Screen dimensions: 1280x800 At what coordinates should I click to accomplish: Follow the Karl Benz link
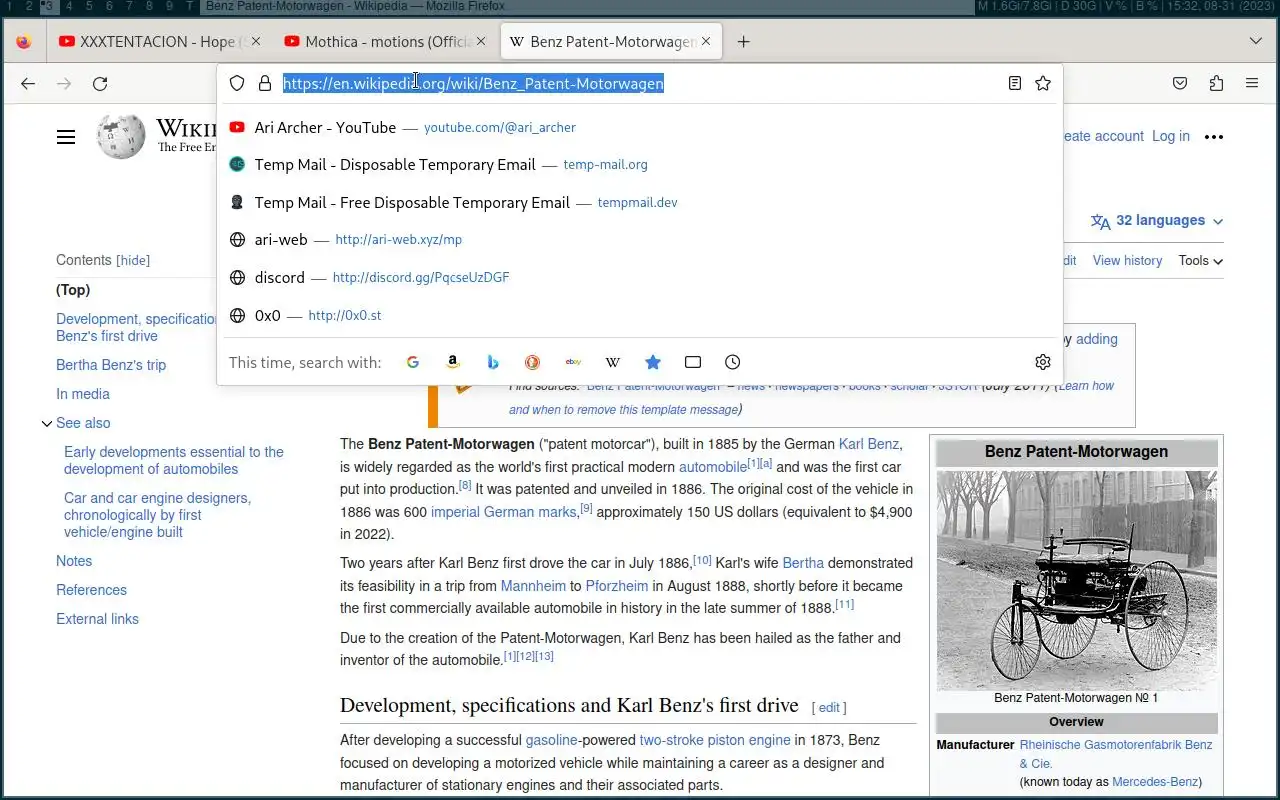point(869,444)
